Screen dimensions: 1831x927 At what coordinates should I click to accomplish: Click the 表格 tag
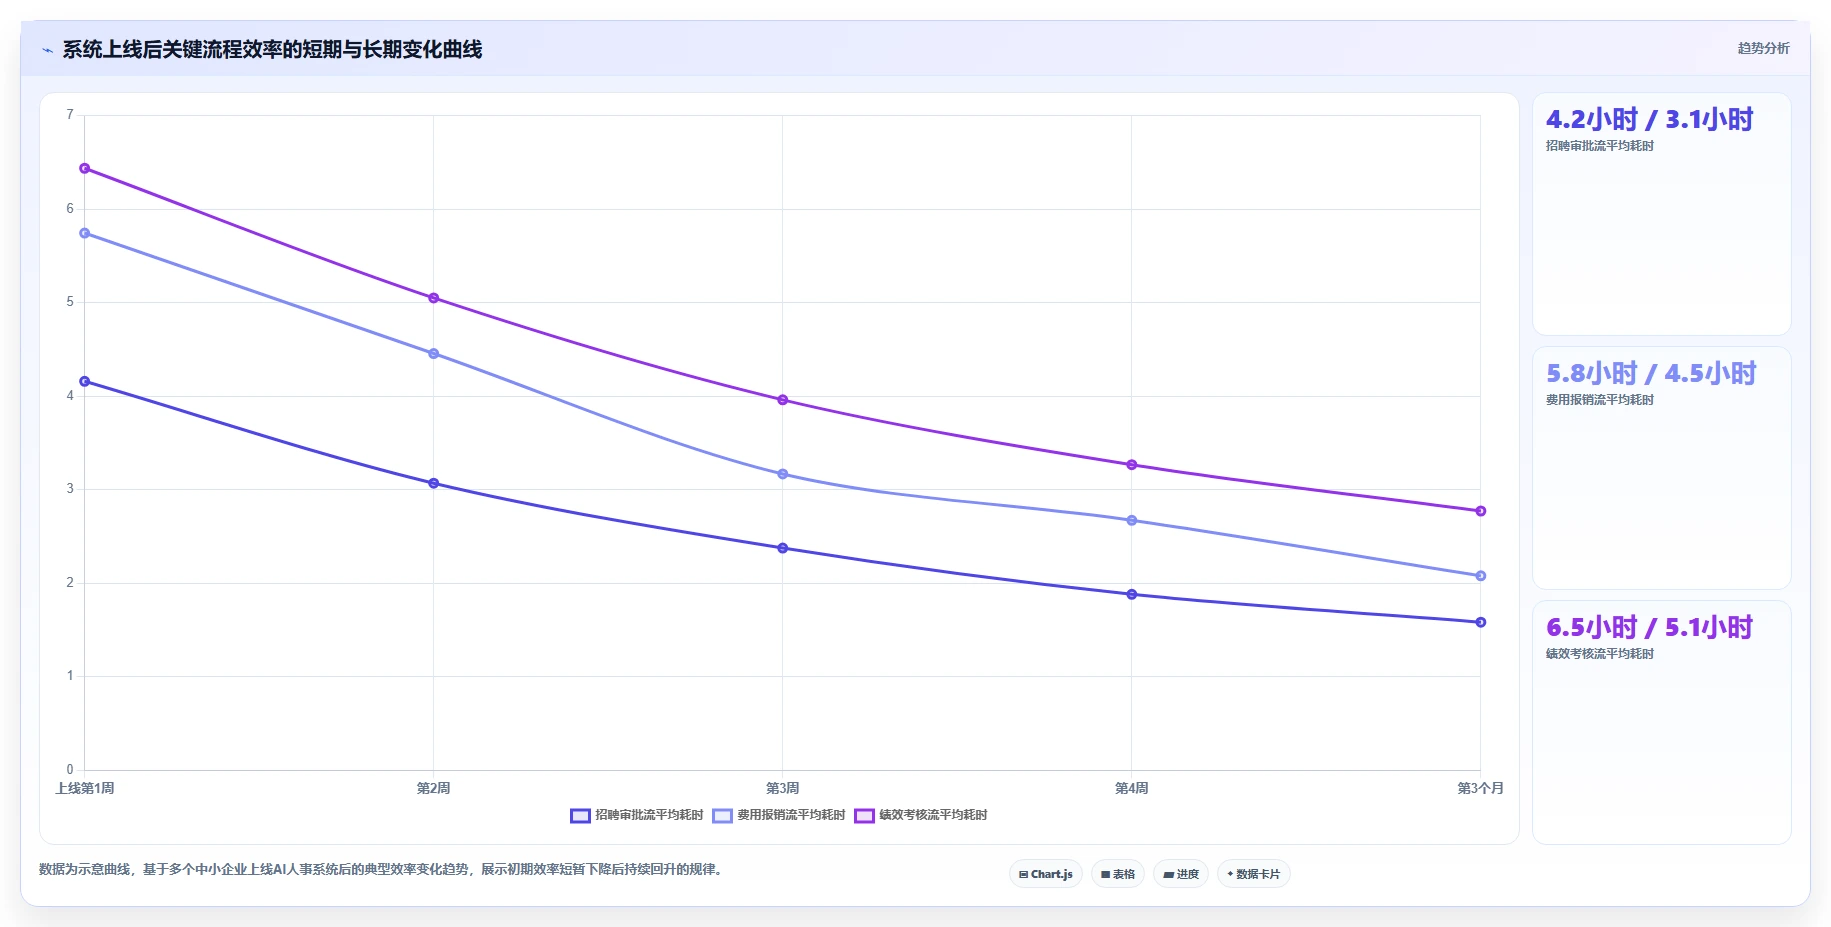tap(1118, 874)
